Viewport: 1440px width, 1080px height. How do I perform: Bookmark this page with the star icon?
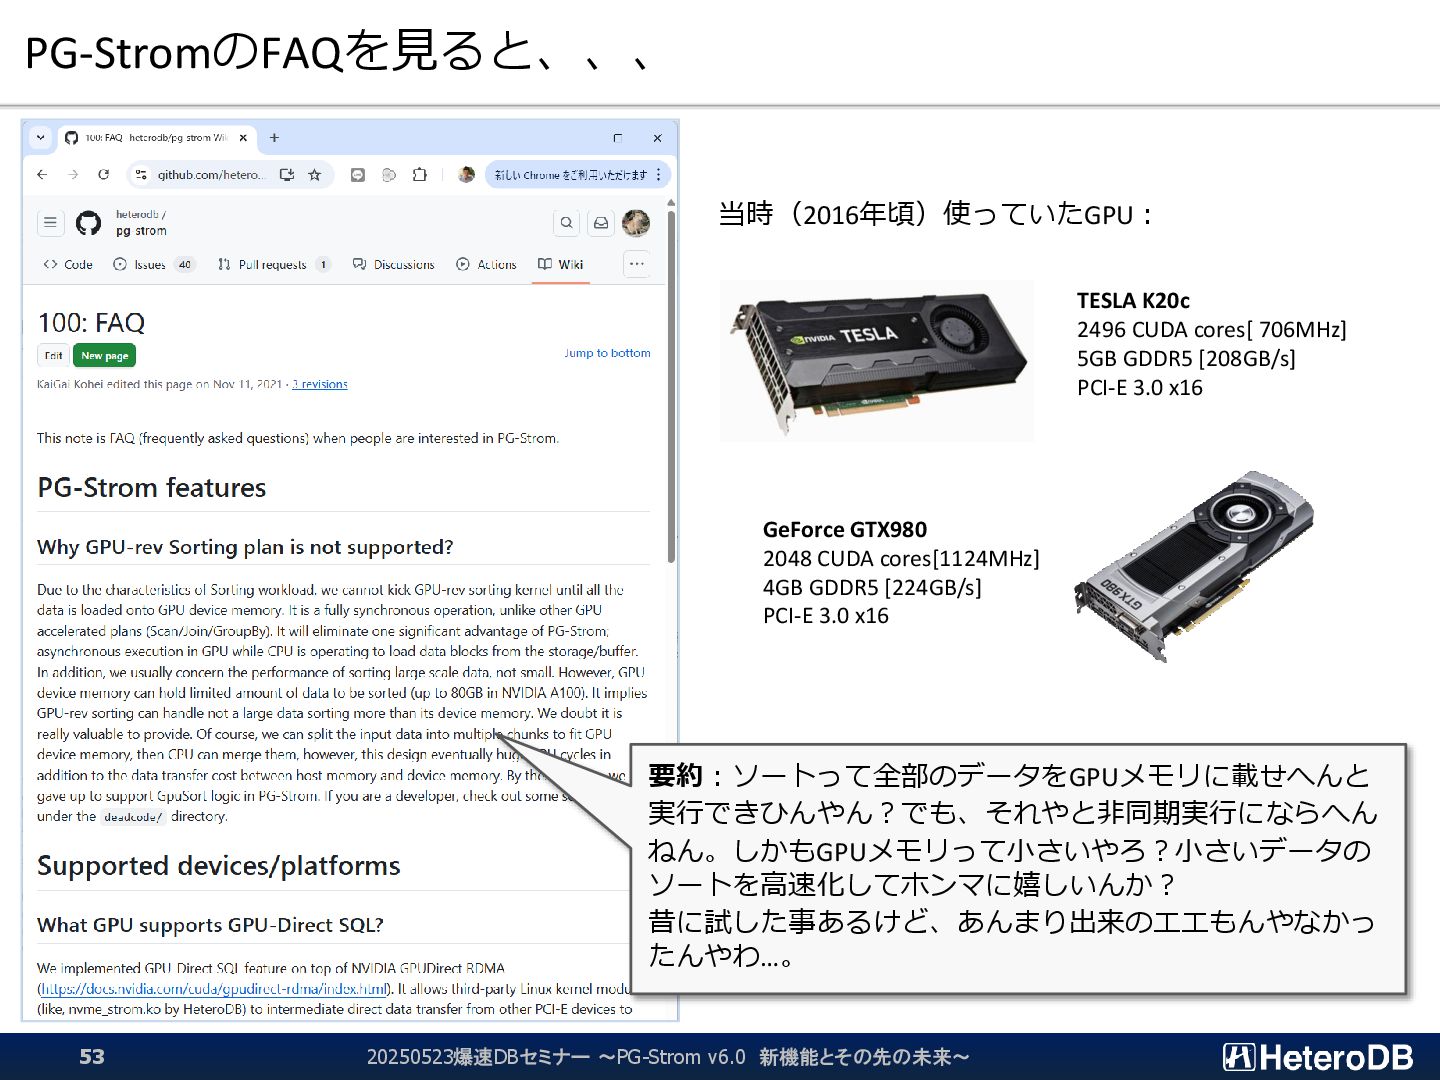tap(314, 174)
